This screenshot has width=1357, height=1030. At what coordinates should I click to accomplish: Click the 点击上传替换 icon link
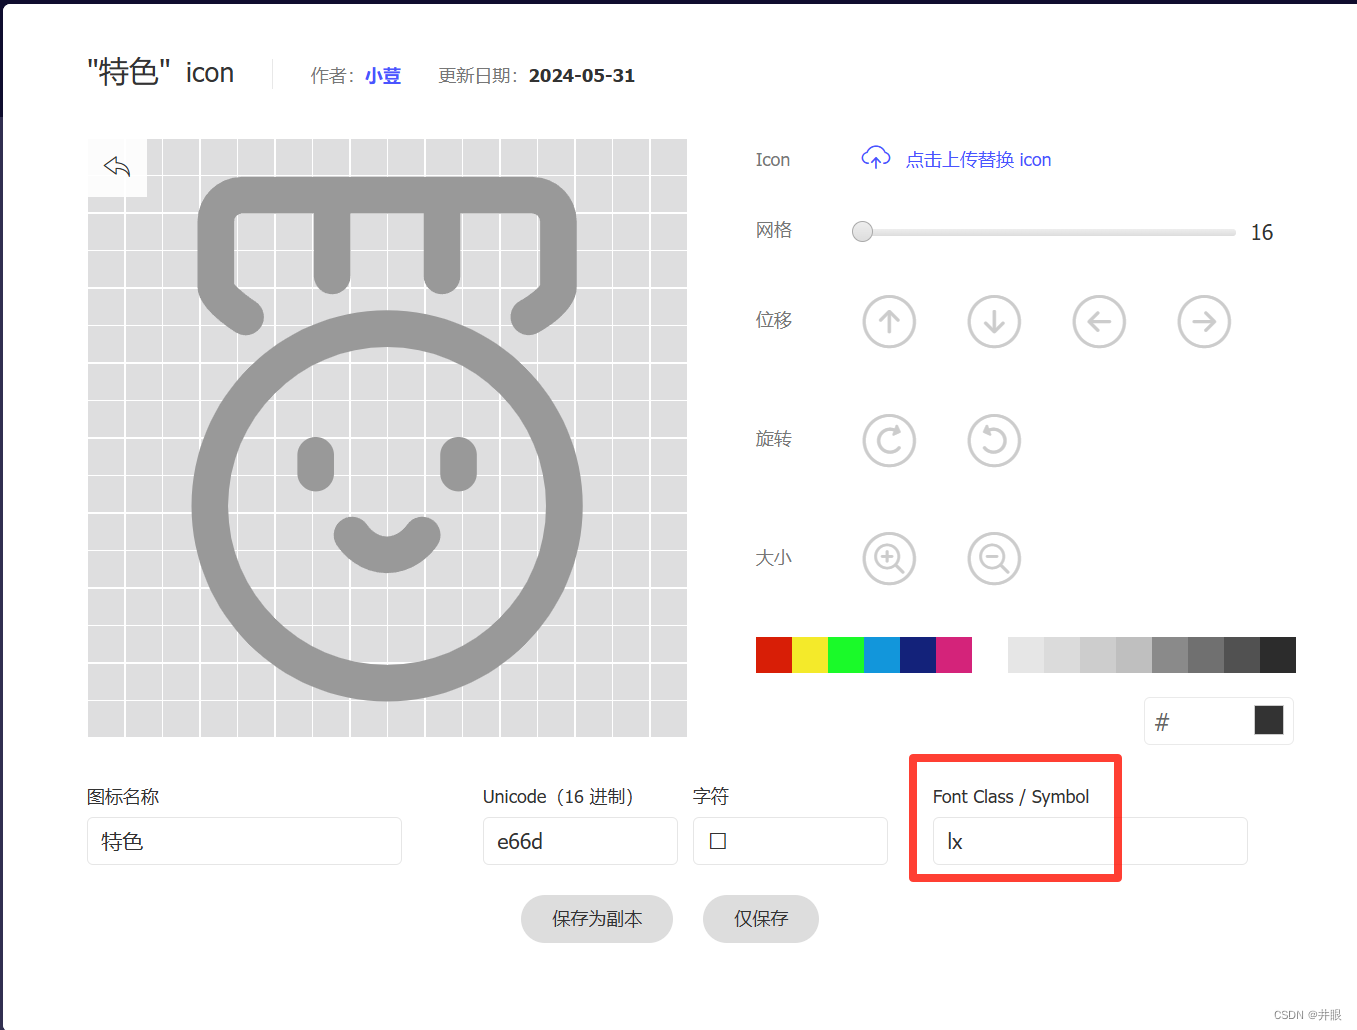[978, 160]
